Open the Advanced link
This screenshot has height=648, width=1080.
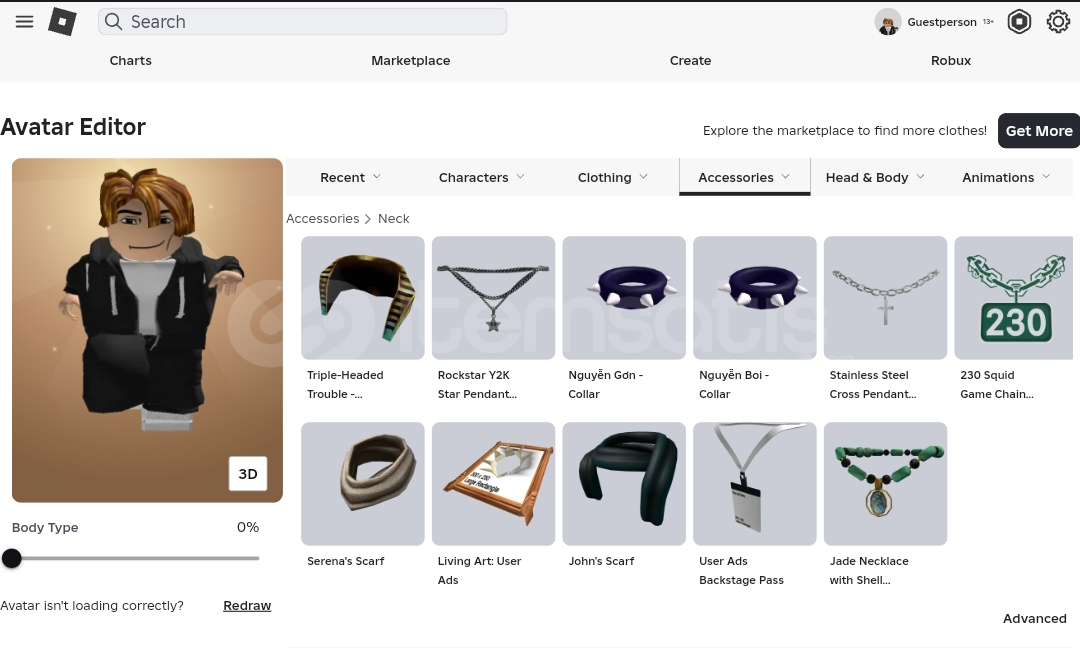[x=1035, y=618]
